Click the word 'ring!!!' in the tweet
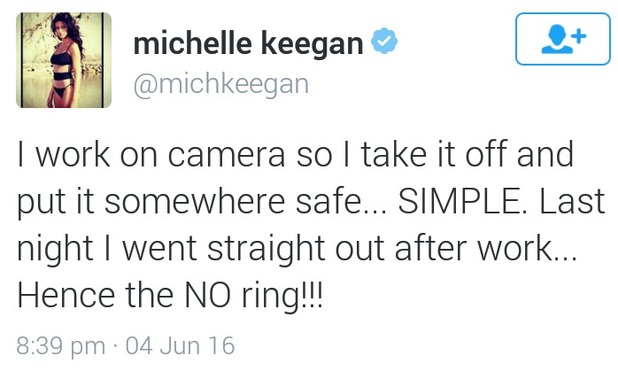Screen dimensions: 618x379 [x=282, y=298]
